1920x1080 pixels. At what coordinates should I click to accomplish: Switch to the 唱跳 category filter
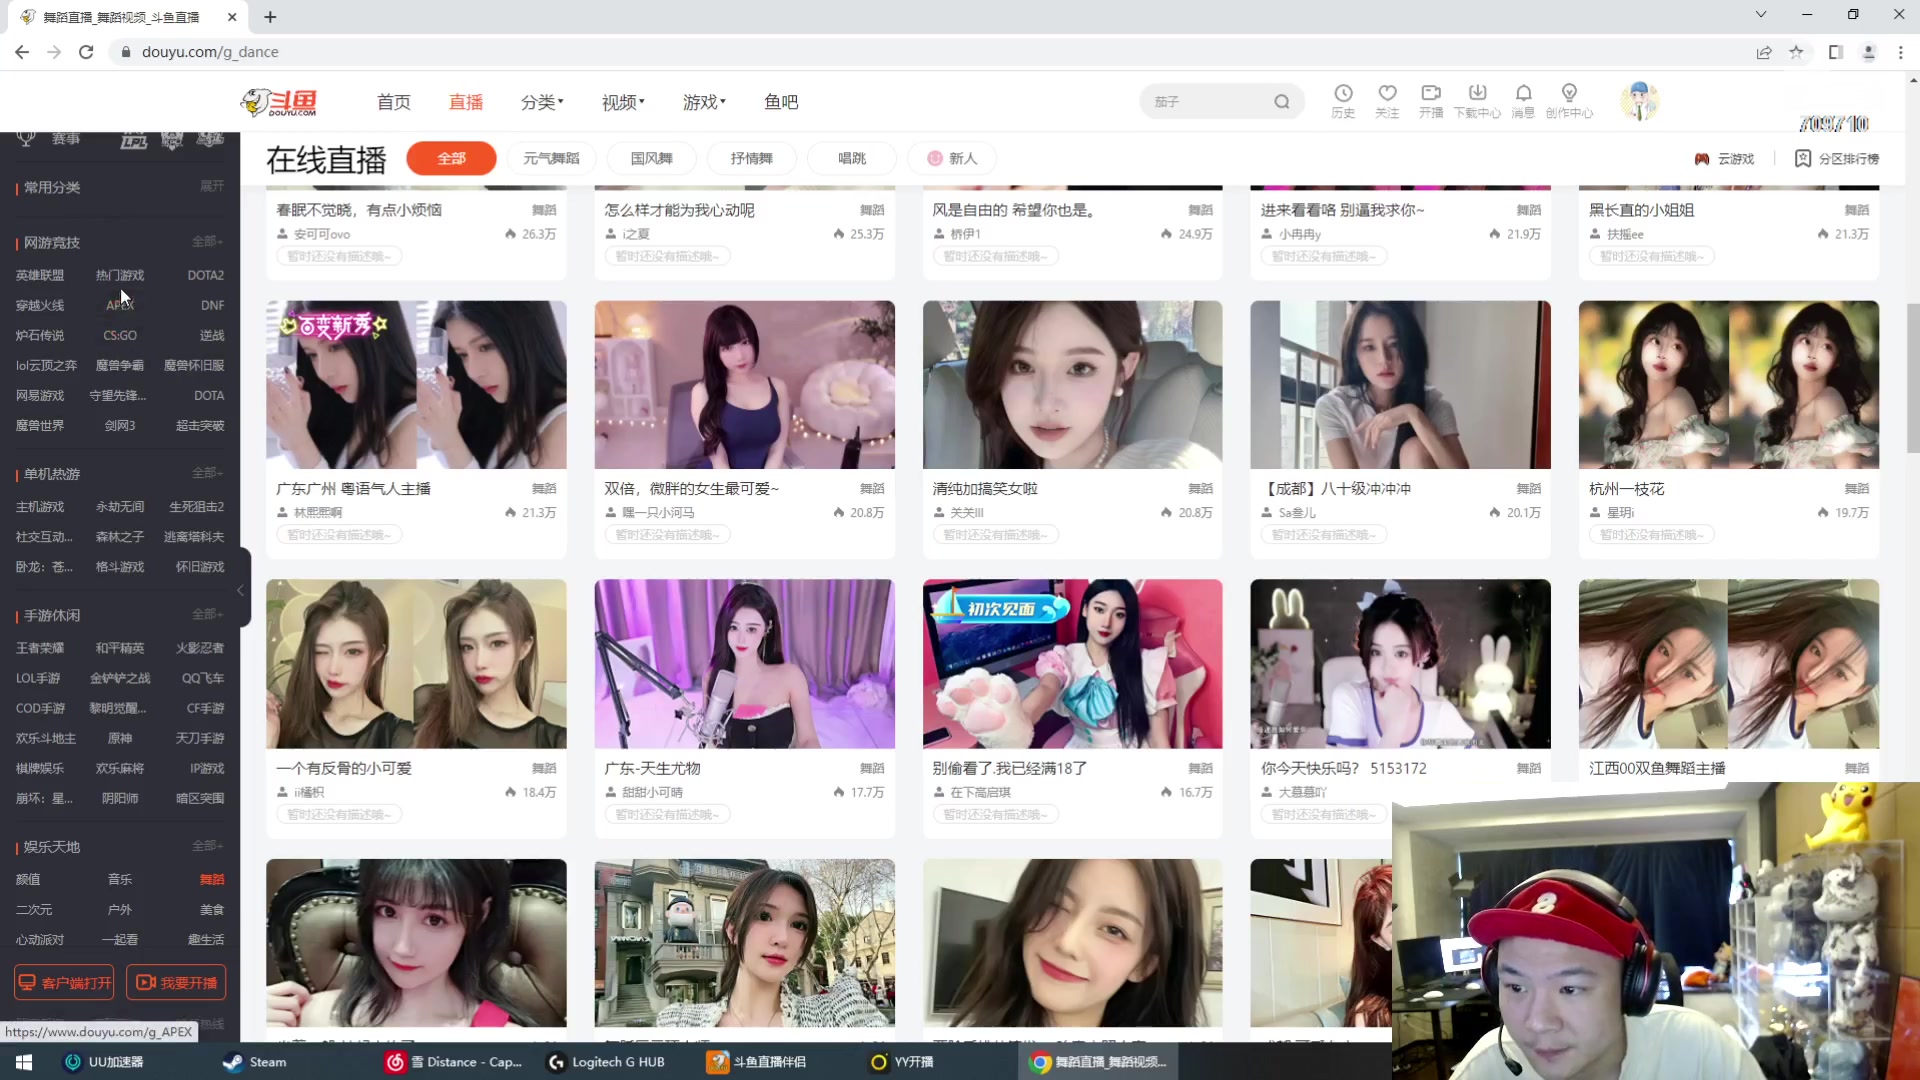[851, 158]
